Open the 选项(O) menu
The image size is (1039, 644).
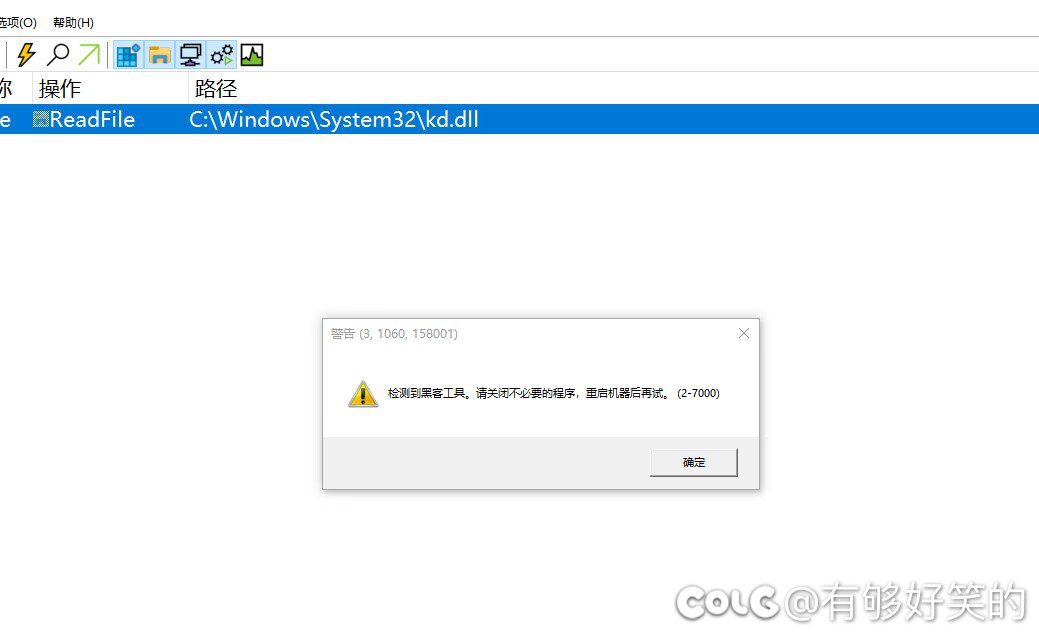pos(18,23)
